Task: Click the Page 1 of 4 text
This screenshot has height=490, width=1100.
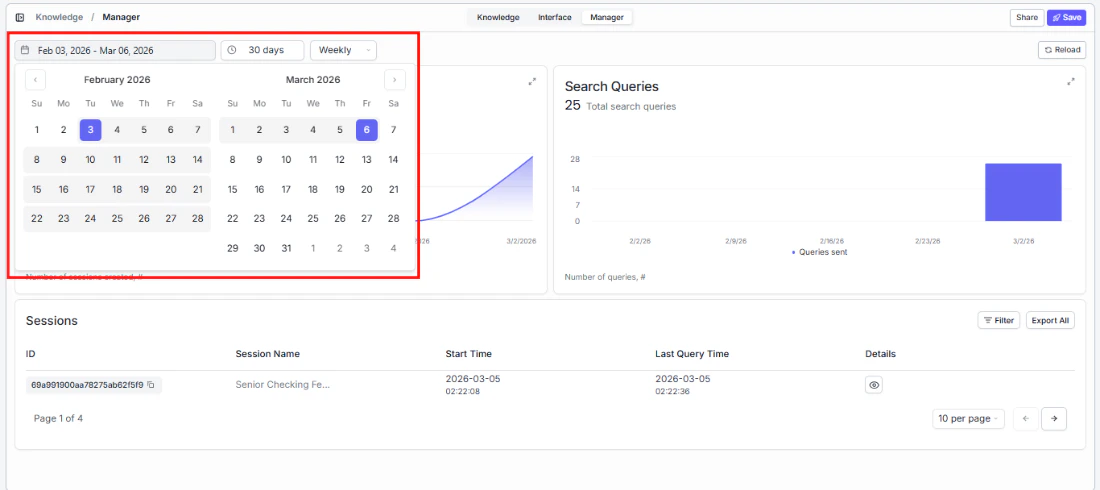Action: click(x=58, y=418)
